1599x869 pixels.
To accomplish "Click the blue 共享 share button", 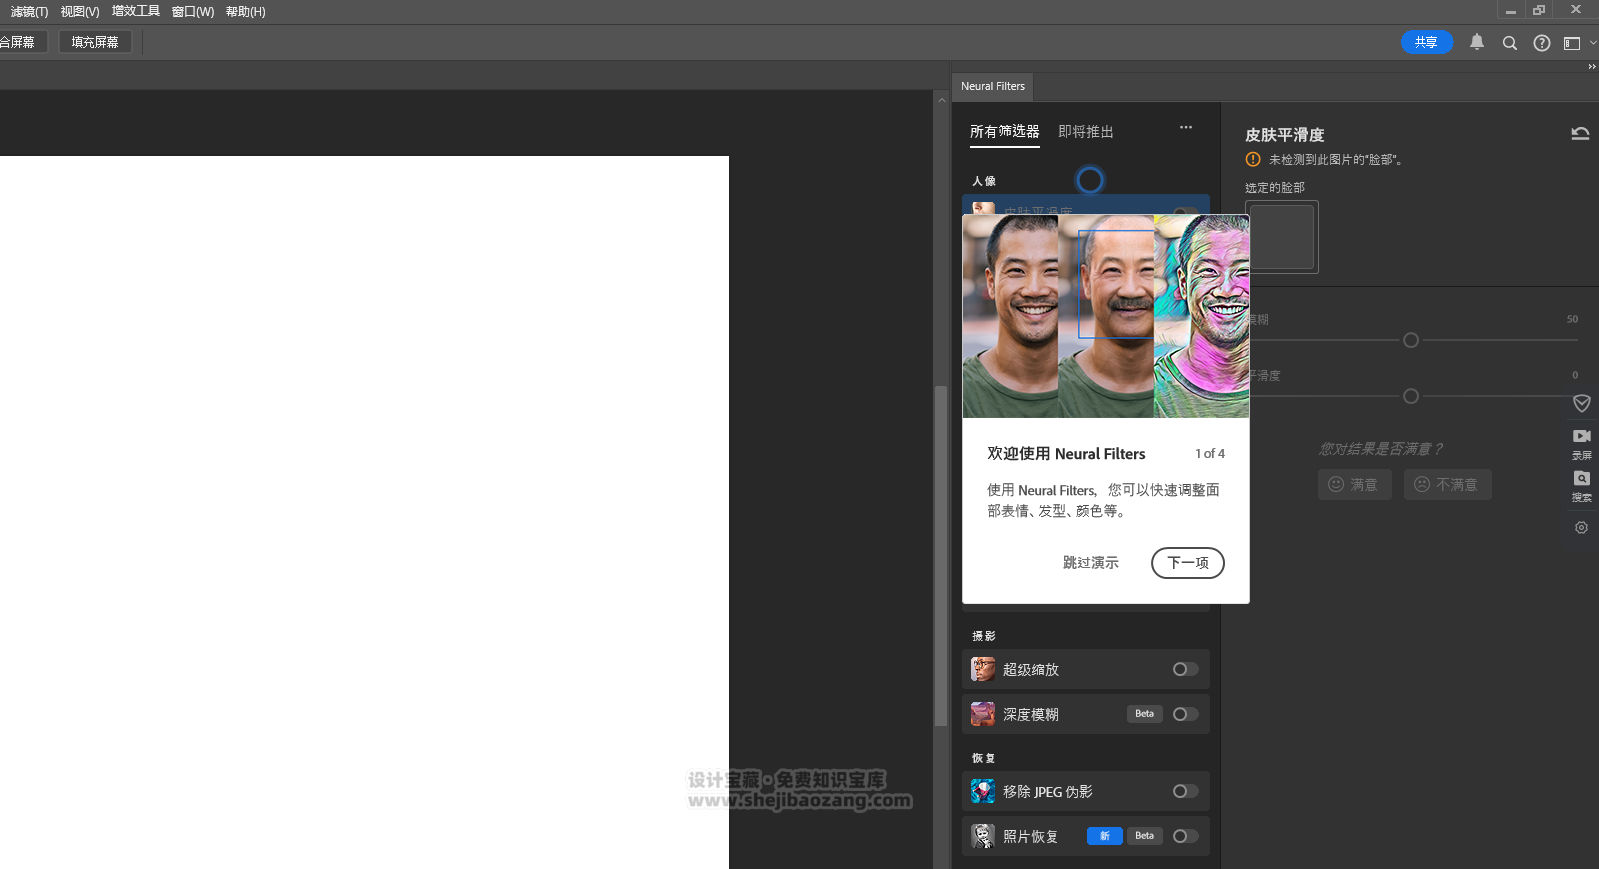I will 1426,42.
